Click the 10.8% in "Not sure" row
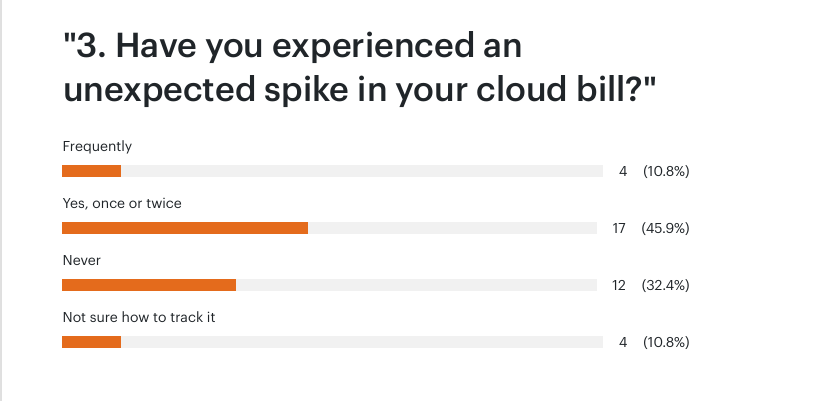 click(x=666, y=342)
